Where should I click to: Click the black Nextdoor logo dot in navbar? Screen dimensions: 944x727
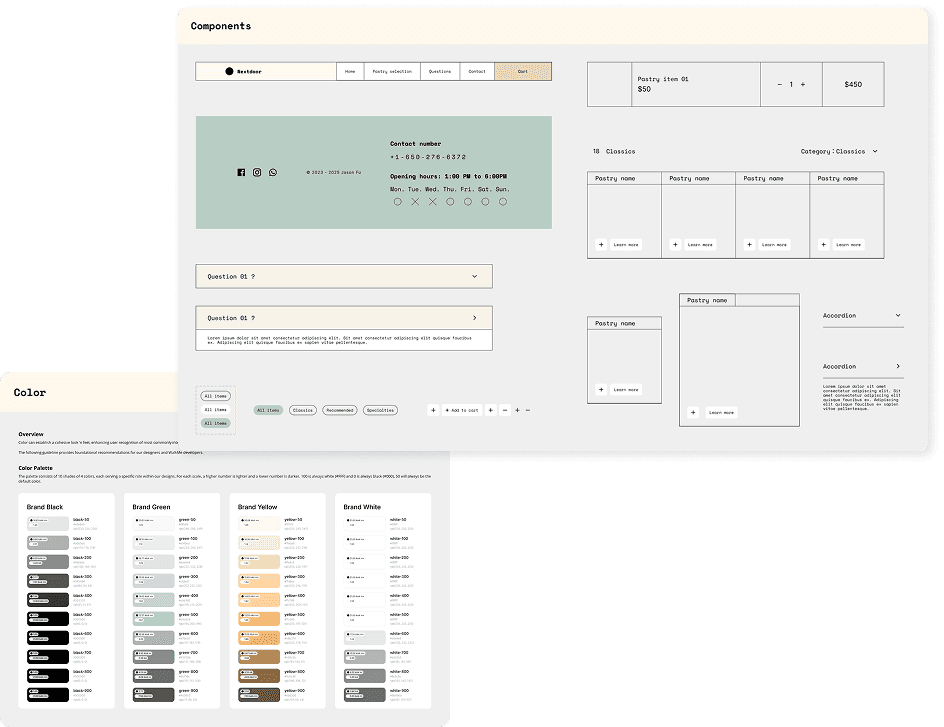229,71
